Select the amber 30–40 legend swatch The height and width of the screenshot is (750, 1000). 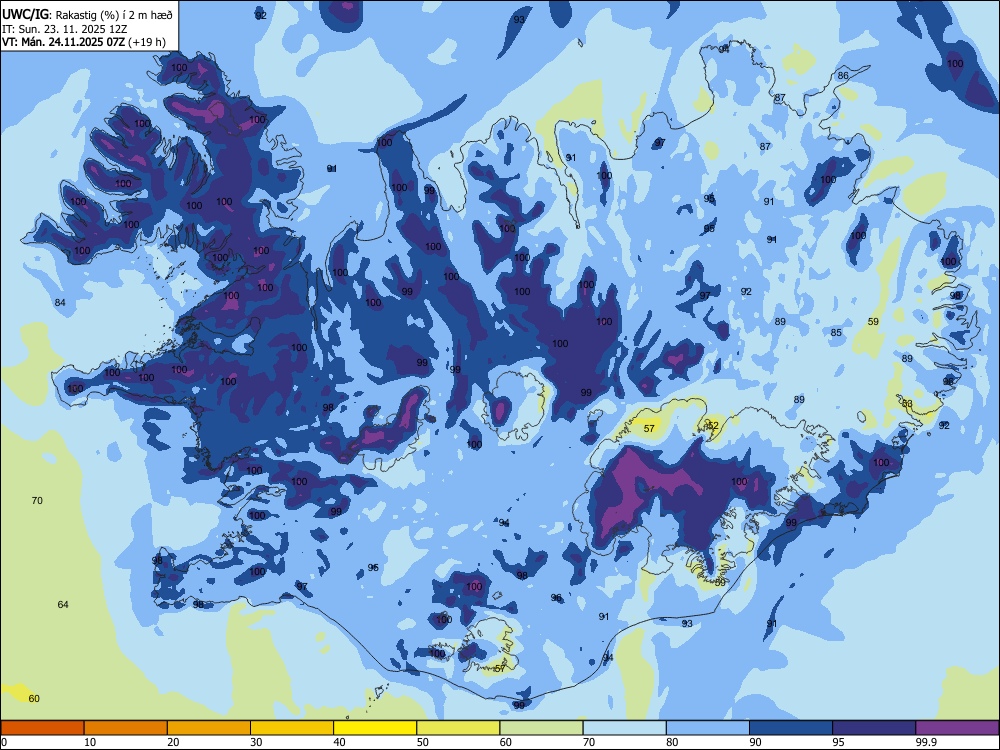292,728
